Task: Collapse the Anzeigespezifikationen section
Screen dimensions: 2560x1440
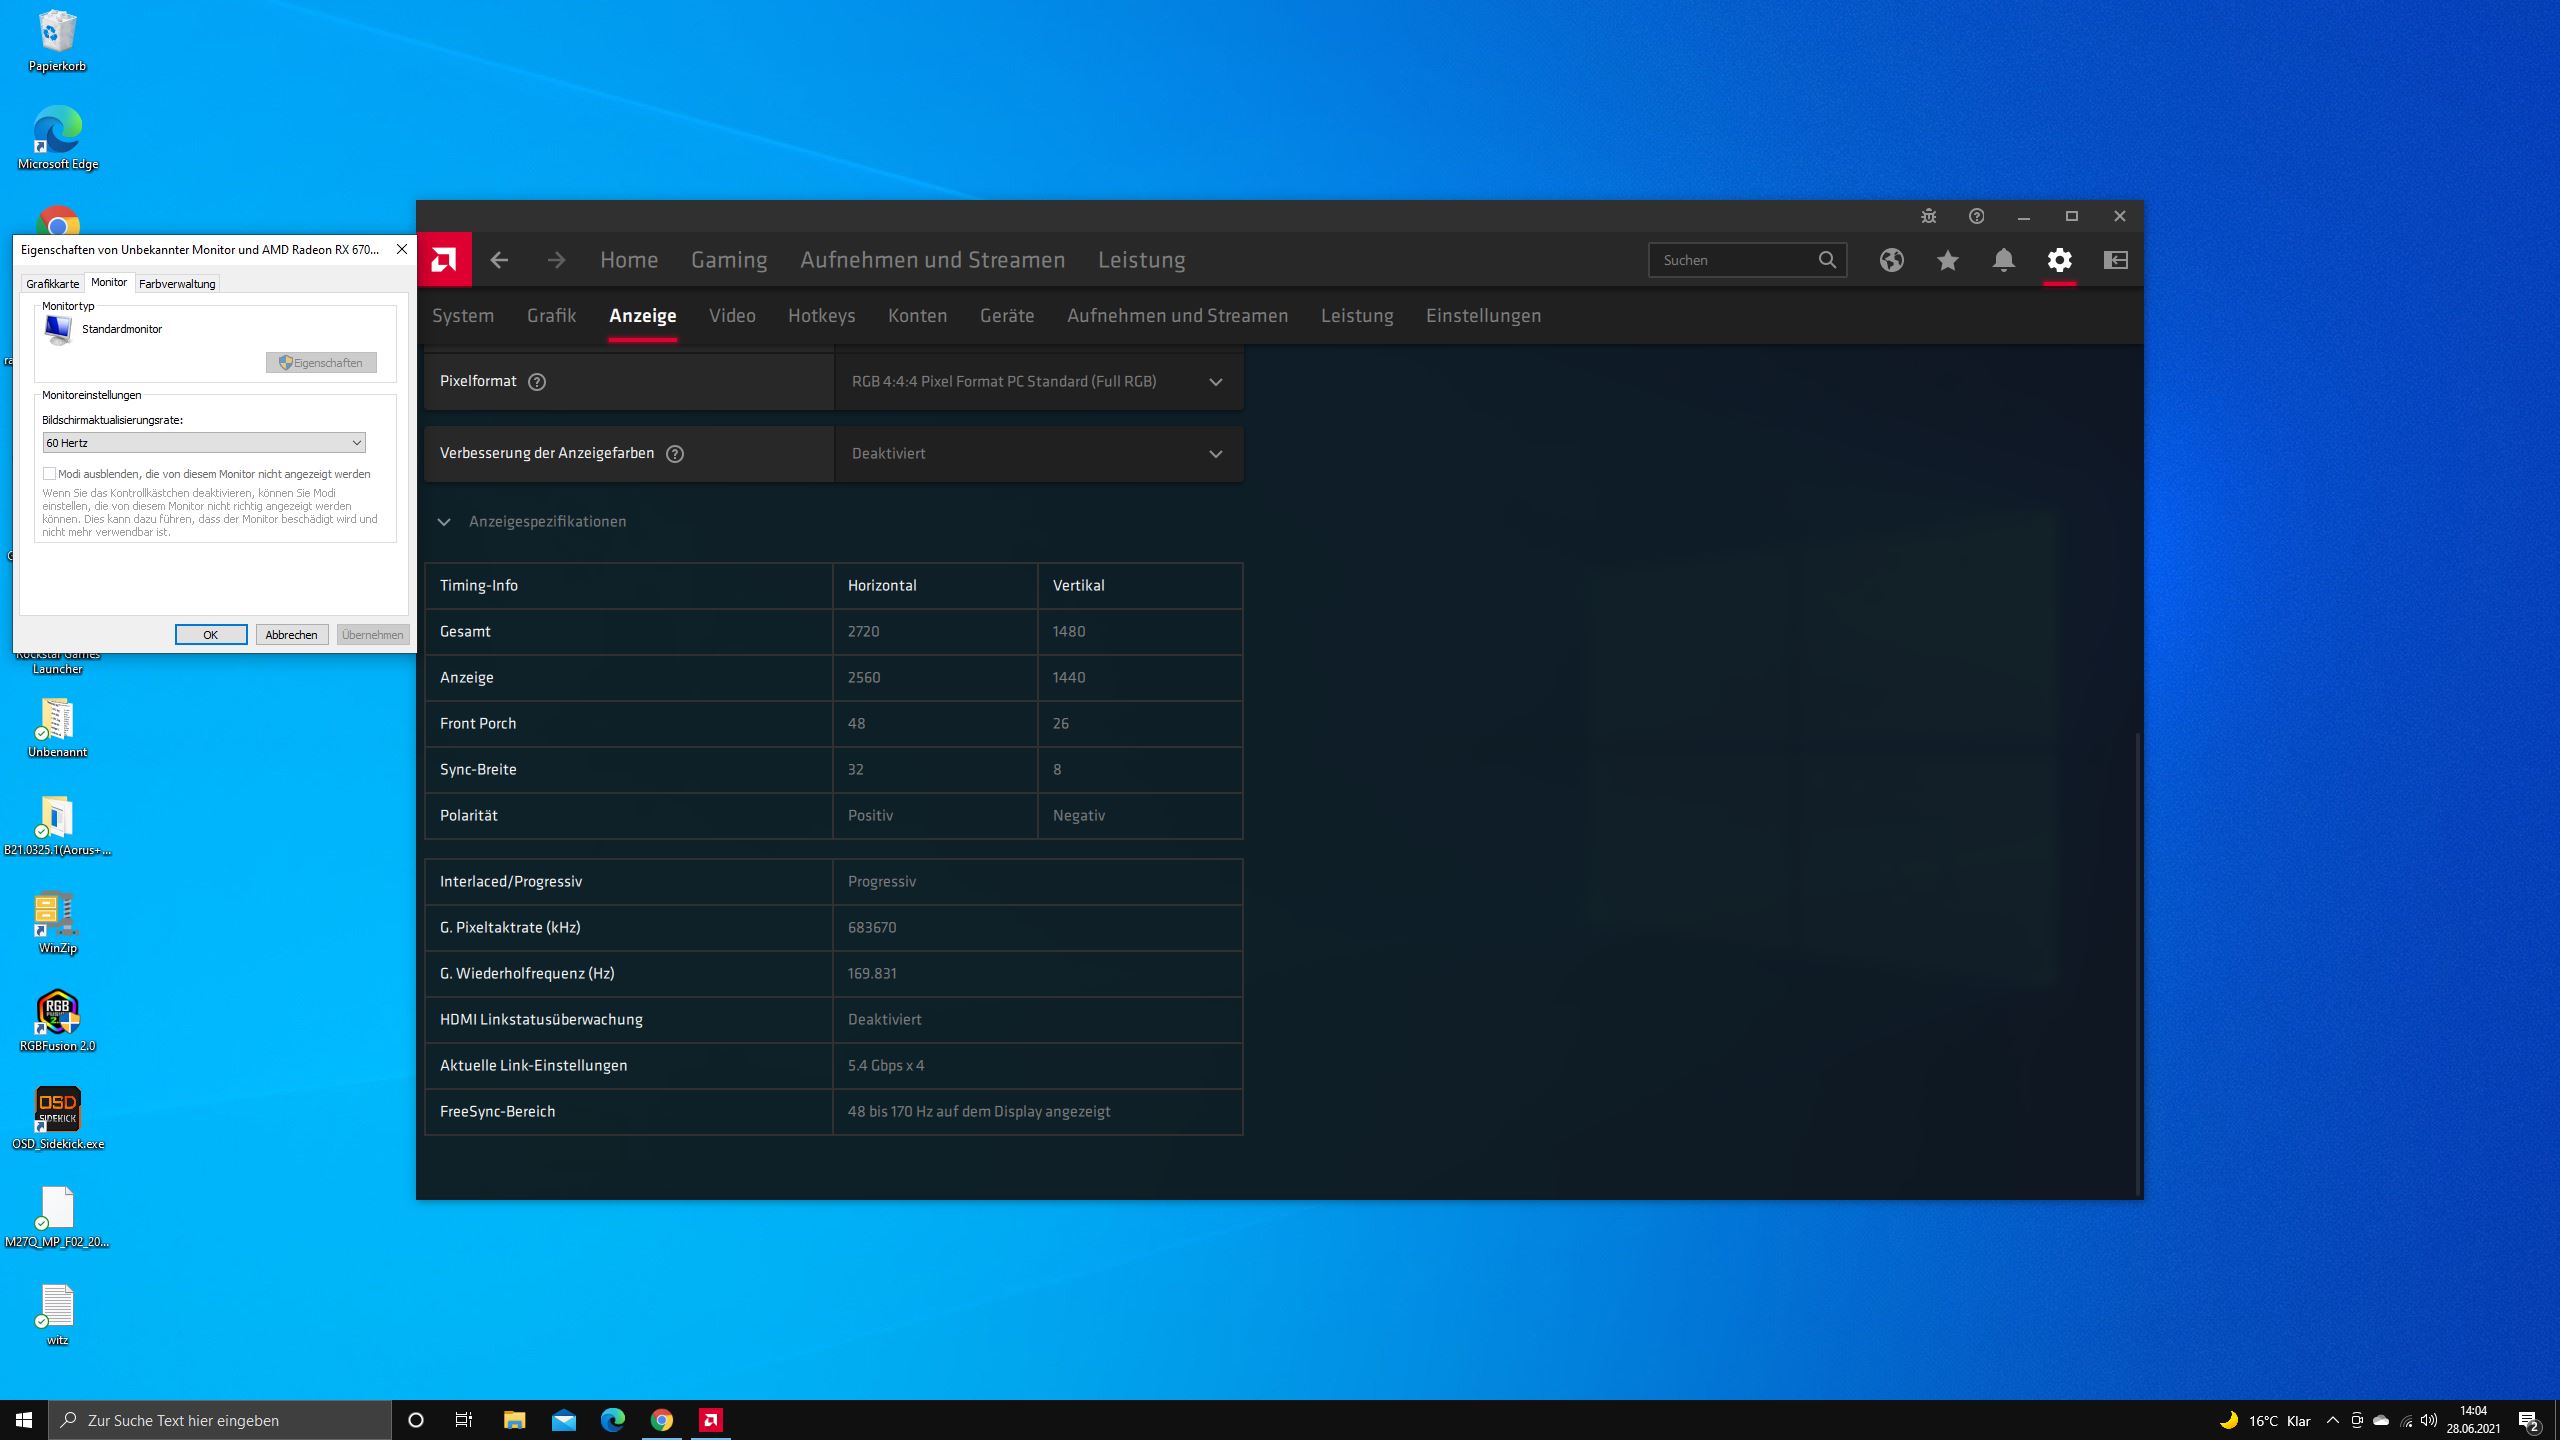Action: click(x=444, y=521)
